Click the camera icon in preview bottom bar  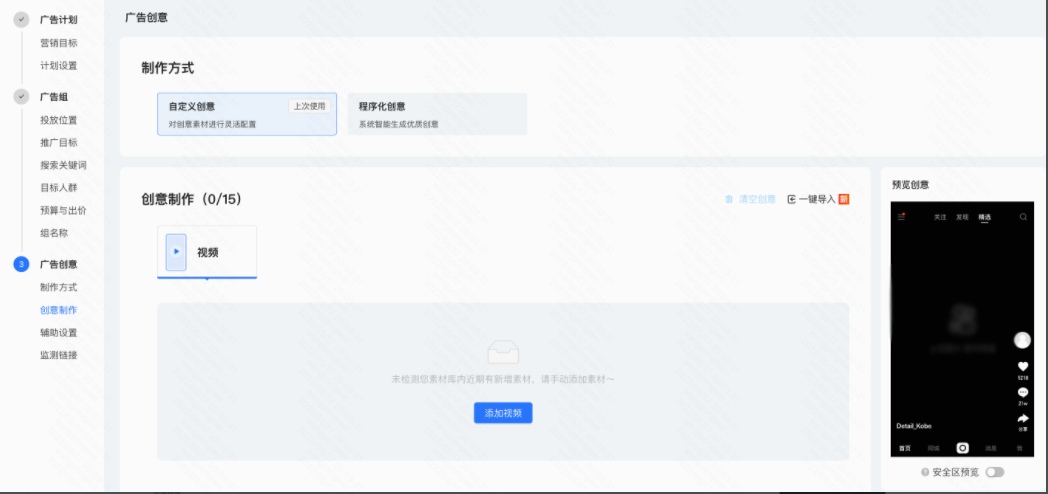click(962, 448)
